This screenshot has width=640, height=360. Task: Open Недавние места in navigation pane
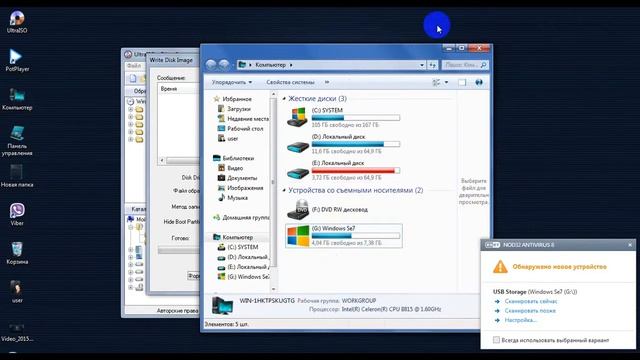(x=243, y=119)
